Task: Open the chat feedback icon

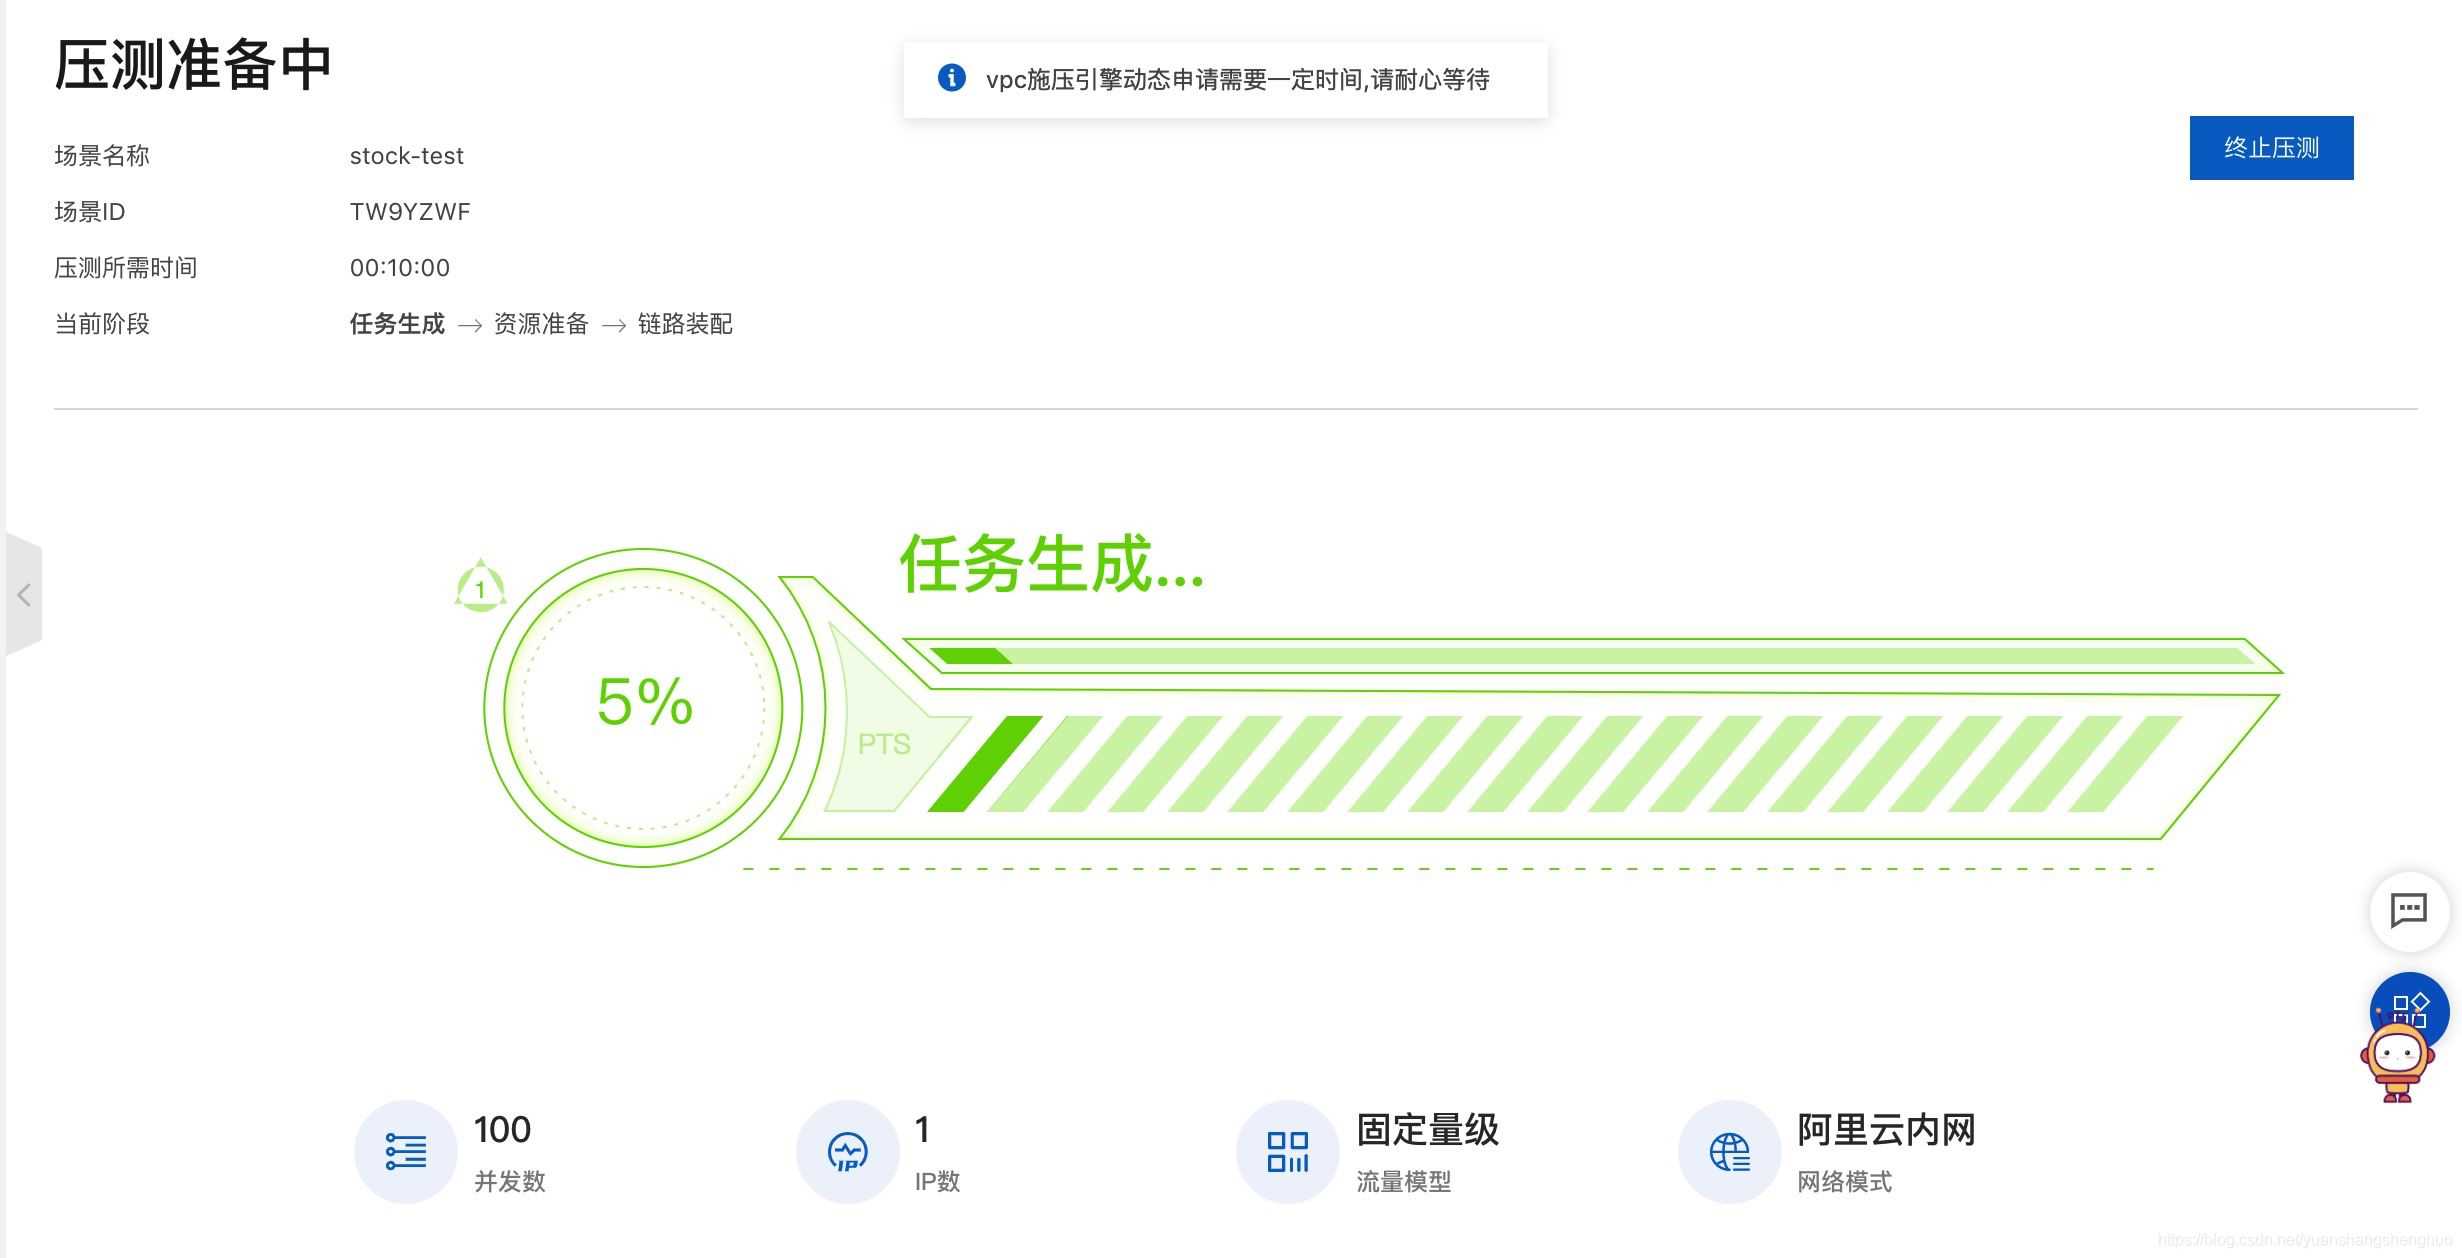Action: click(x=2408, y=911)
